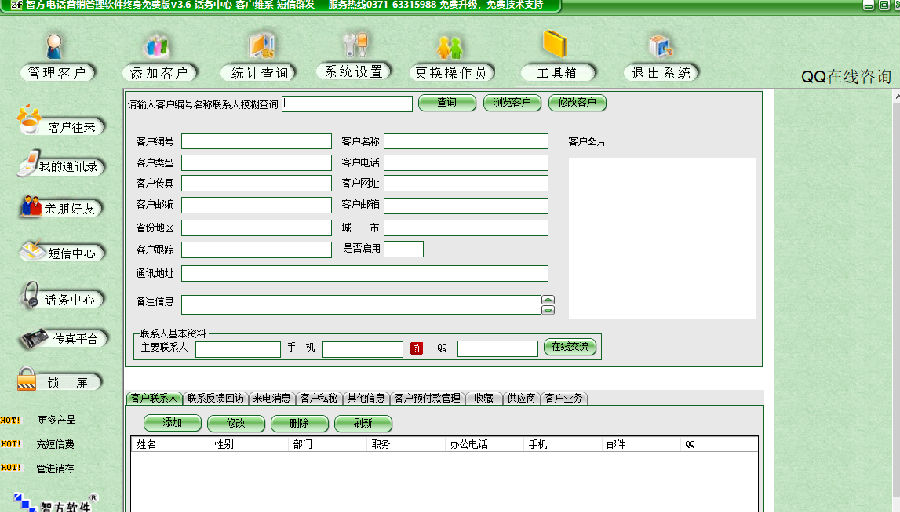The image size is (900, 512).
Task: Open 传真平台 (Fax Platform) in the sidebar
Action: pyautogui.click(x=60, y=339)
